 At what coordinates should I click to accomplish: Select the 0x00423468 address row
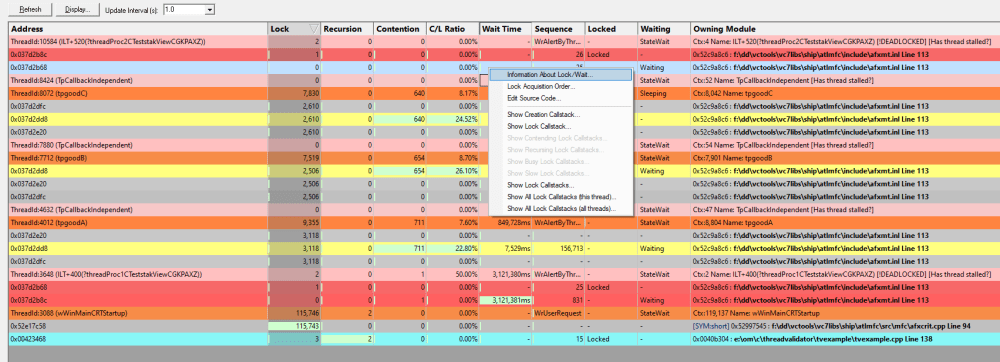point(504,338)
